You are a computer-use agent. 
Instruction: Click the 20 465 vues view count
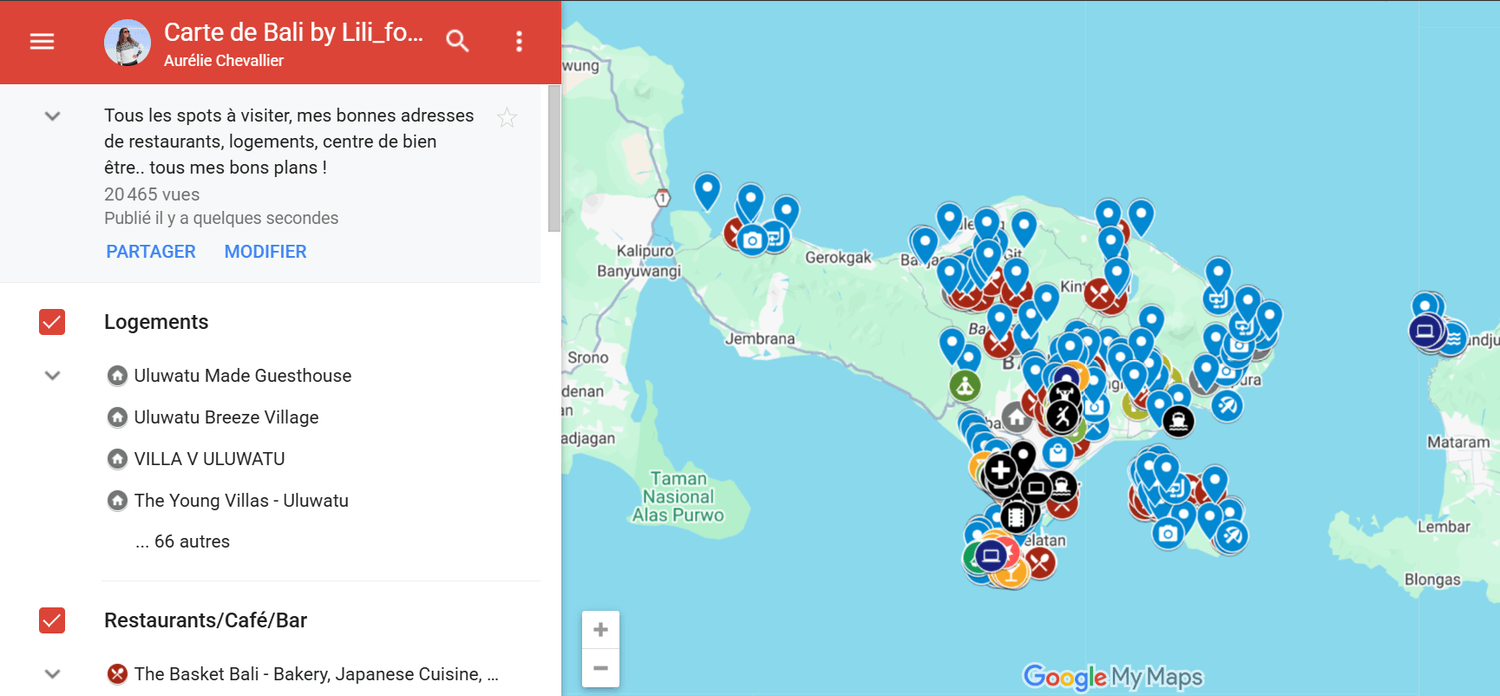[x=152, y=195]
